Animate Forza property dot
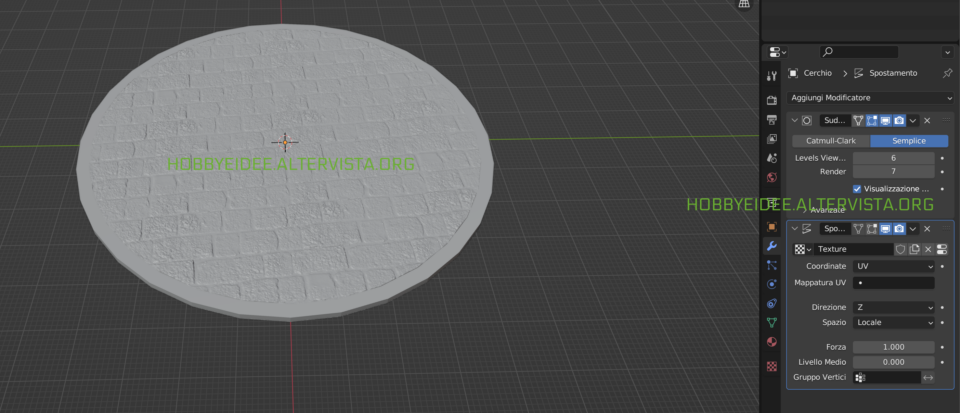The height and width of the screenshot is (413, 960). (x=942, y=347)
